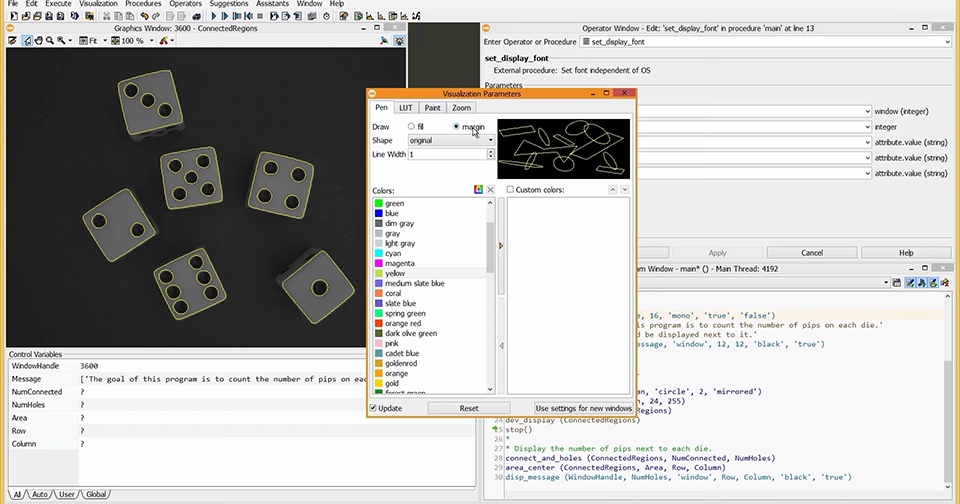960x504 pixels.
Task: Select the magnifying glass tool in Graphics Window
Action: [x=50, y=40]
